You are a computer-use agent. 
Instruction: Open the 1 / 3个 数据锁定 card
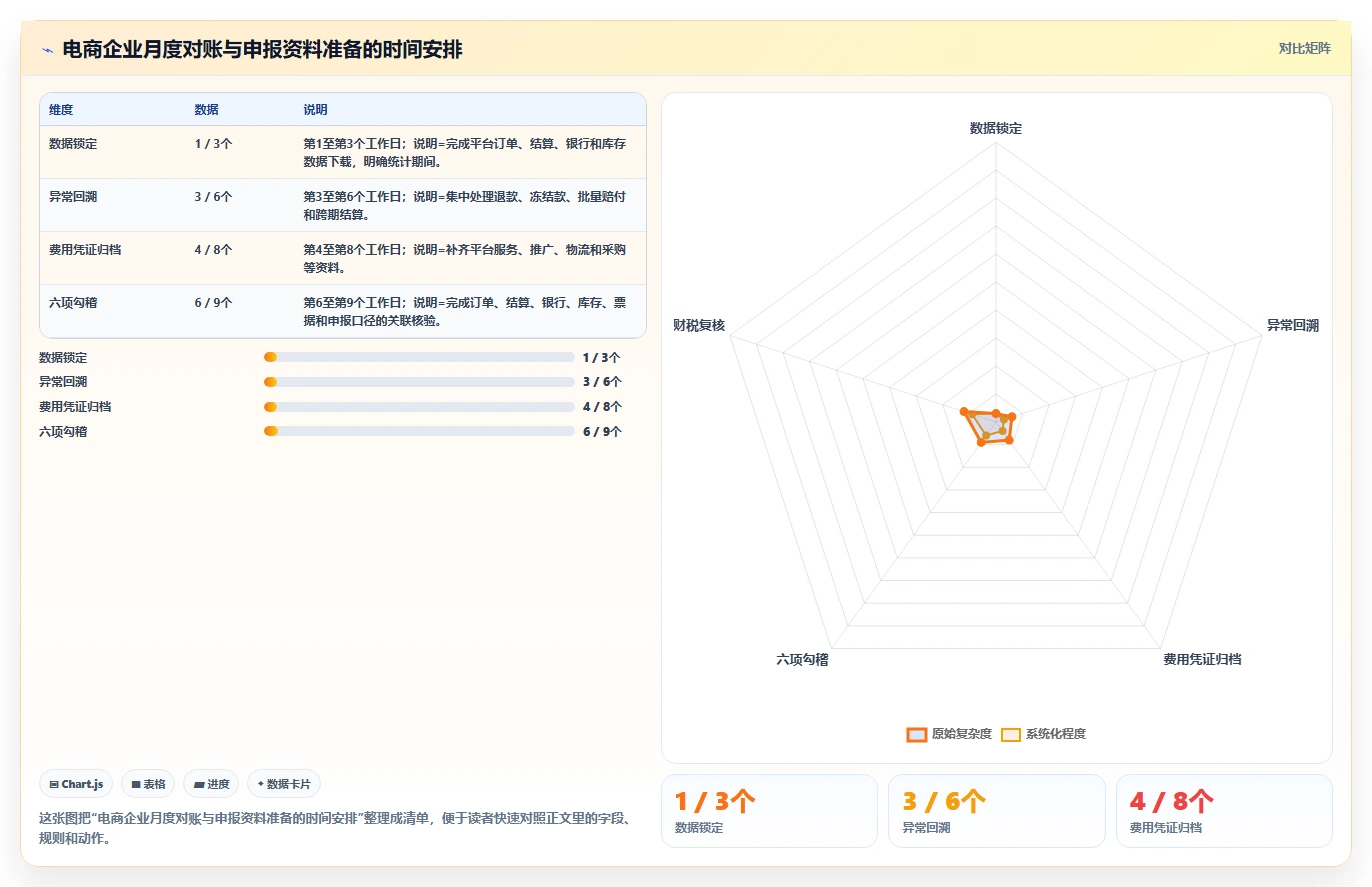point(769,811)
